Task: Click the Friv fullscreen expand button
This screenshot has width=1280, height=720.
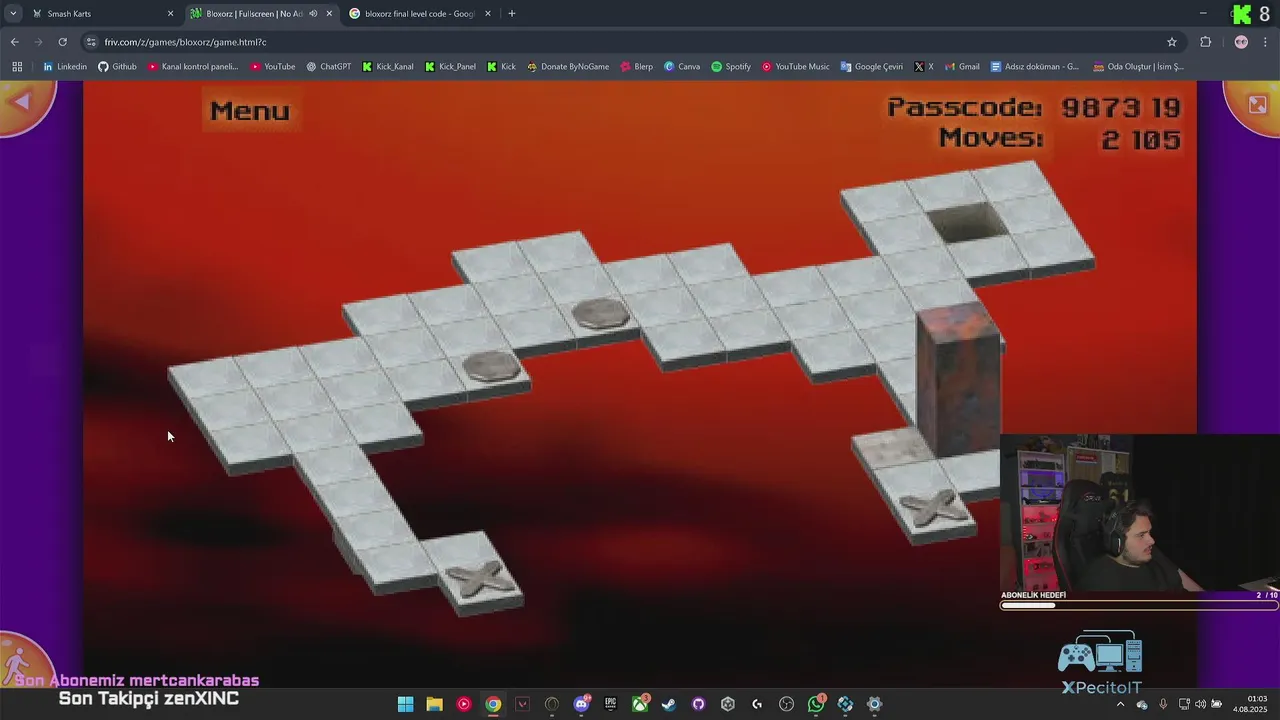Action: [x=1257, y=103]
